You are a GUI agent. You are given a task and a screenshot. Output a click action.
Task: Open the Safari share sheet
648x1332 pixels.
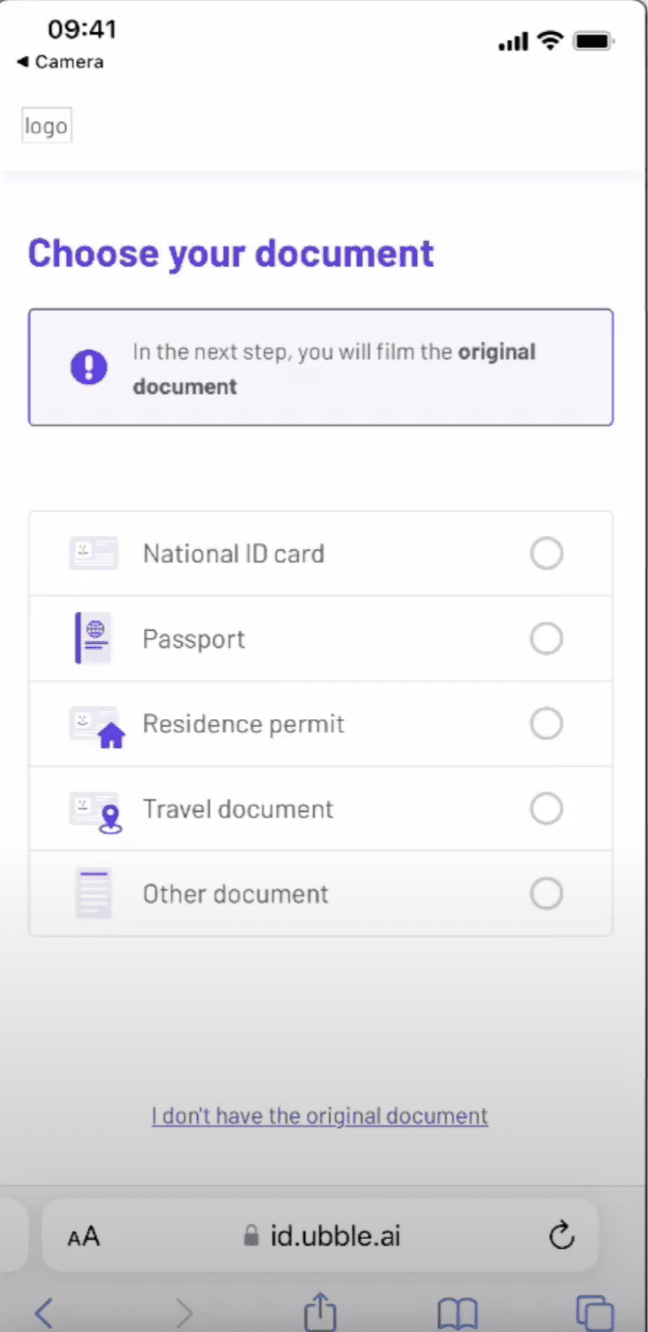click(320, 1311)
